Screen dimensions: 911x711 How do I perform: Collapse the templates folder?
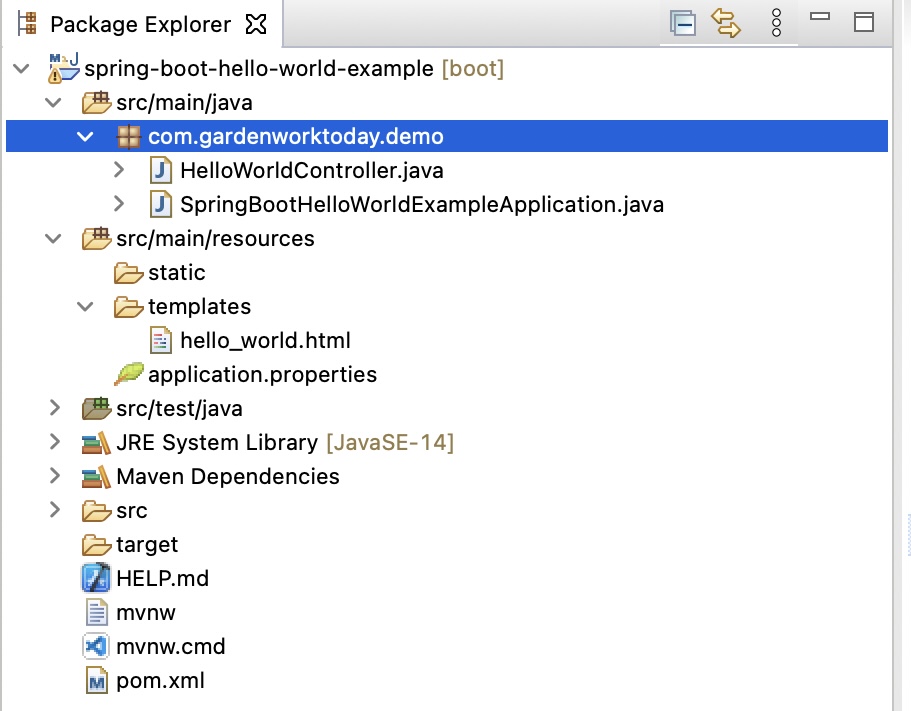(x=87, y=306)
